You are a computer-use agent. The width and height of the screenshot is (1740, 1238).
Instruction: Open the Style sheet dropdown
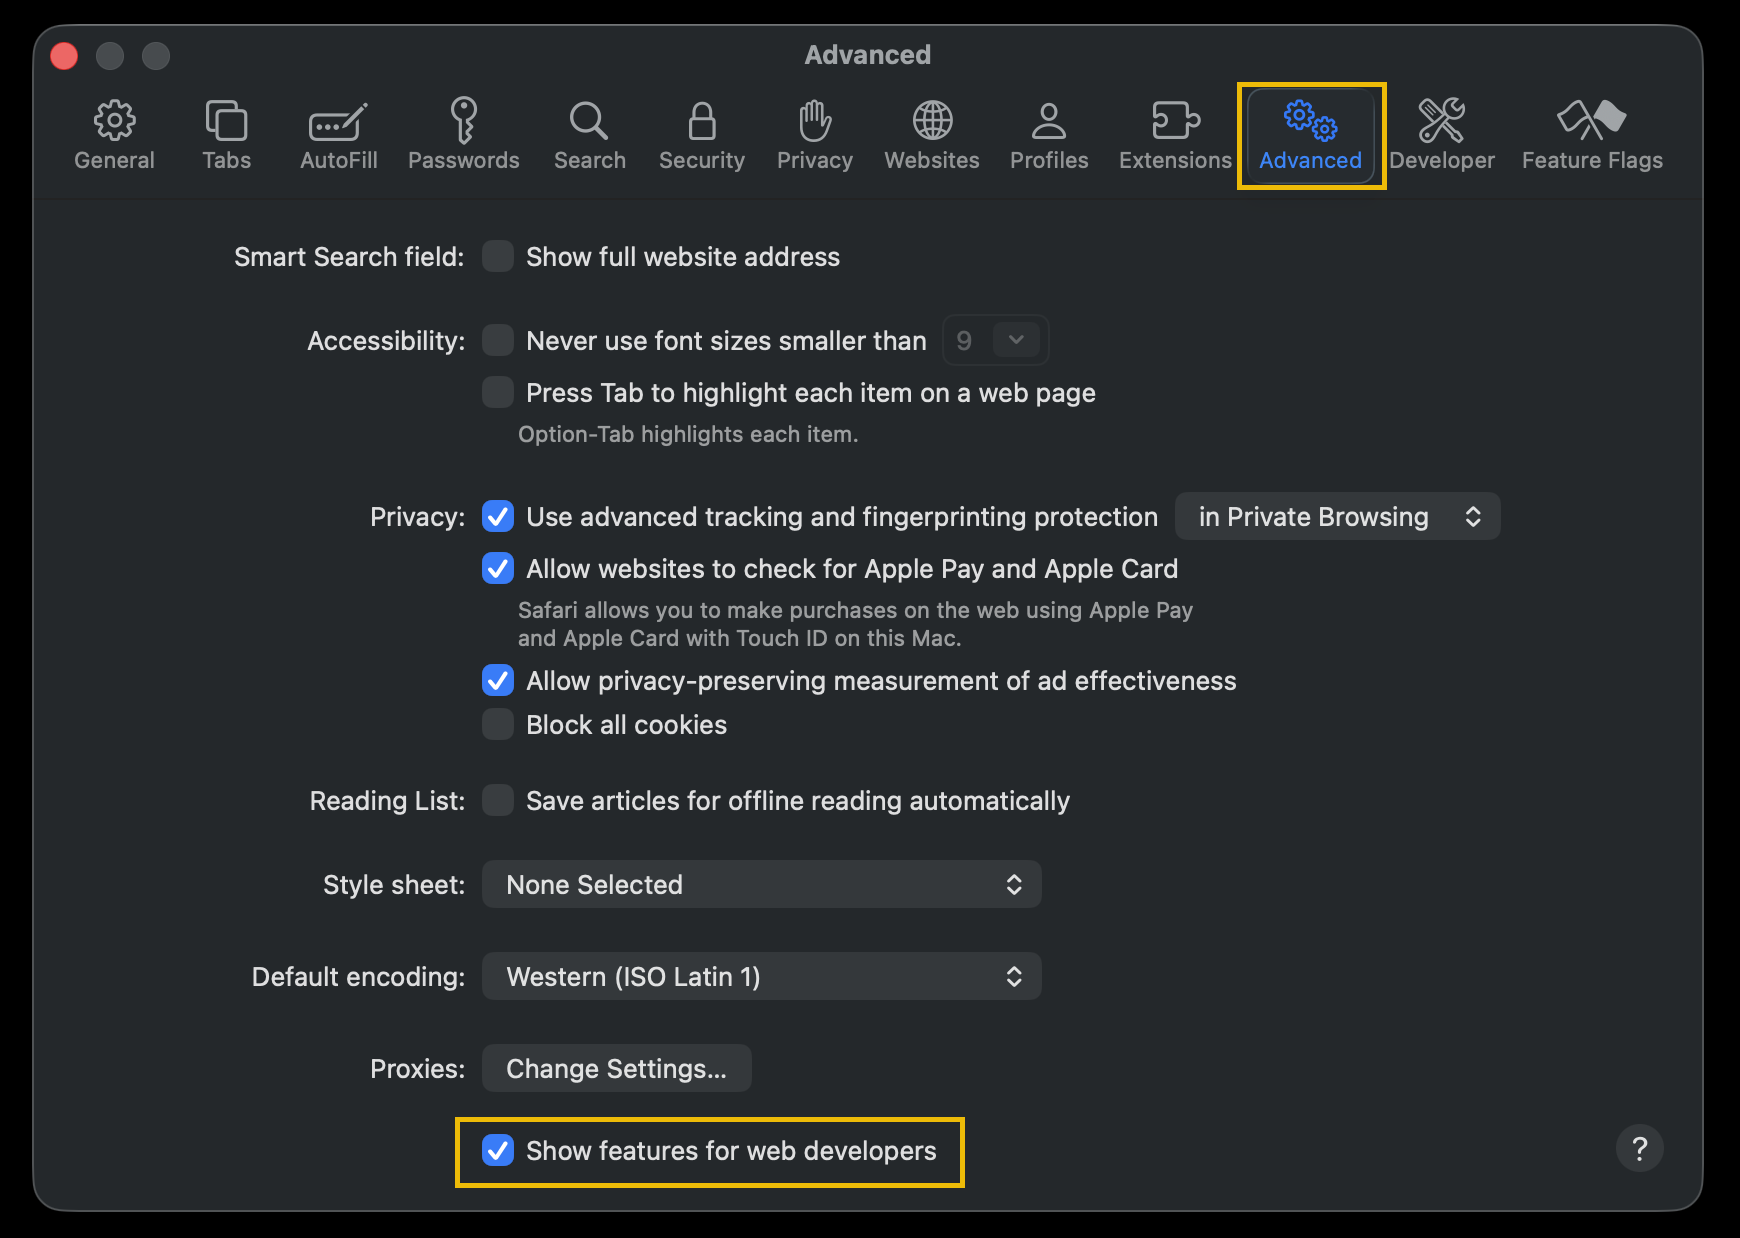point(761,885)
